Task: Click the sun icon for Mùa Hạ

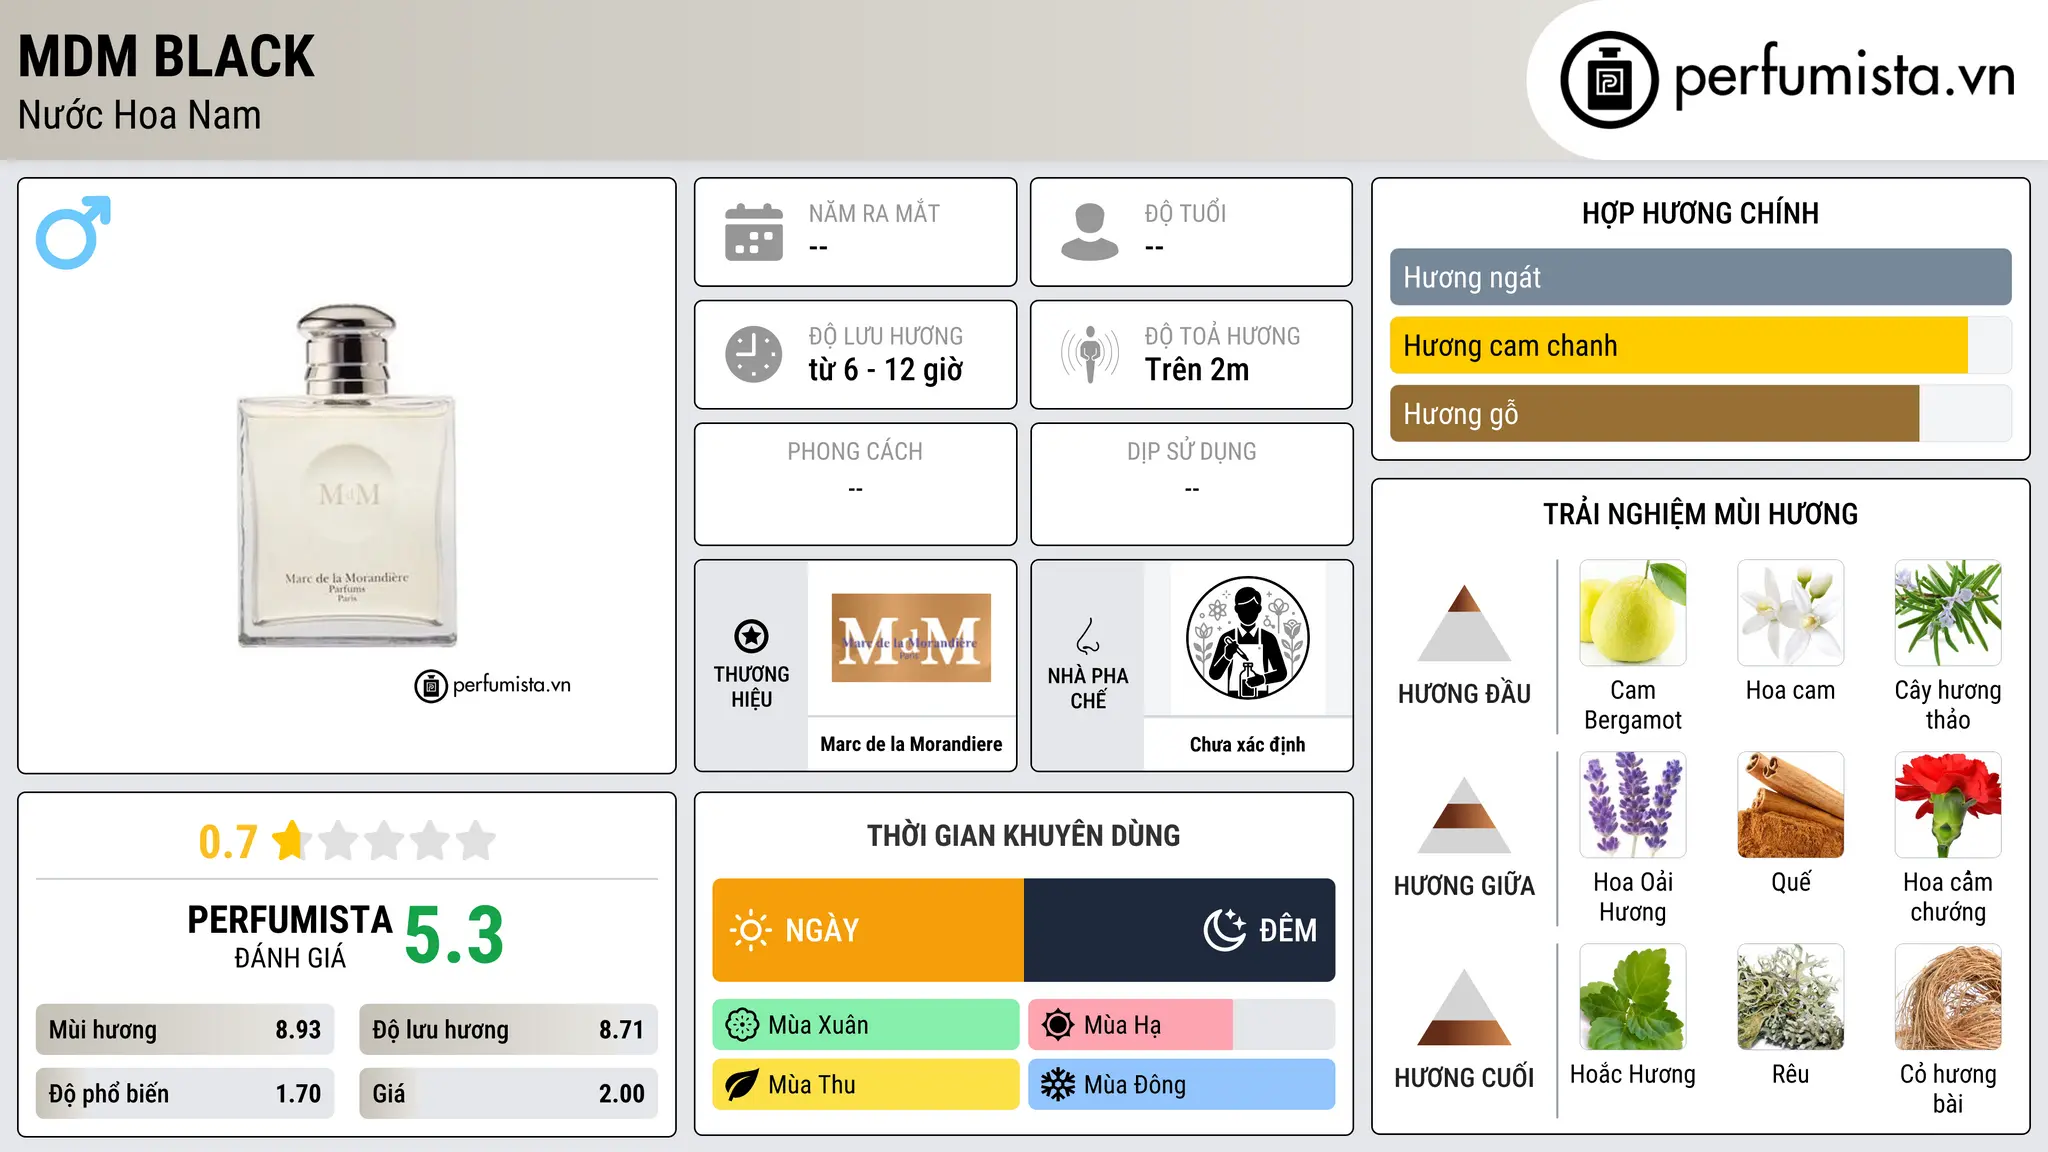Action: tap(1058, 1025)
